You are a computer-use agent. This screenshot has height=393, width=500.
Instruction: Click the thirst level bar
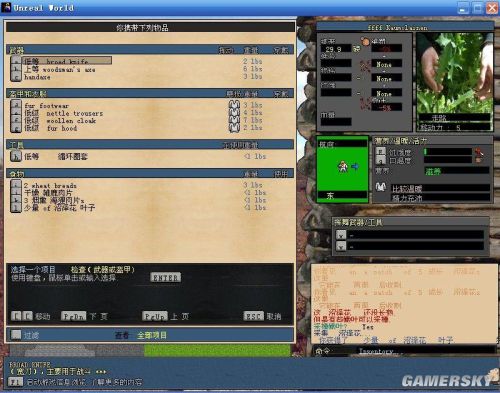[x=448, y=160]
